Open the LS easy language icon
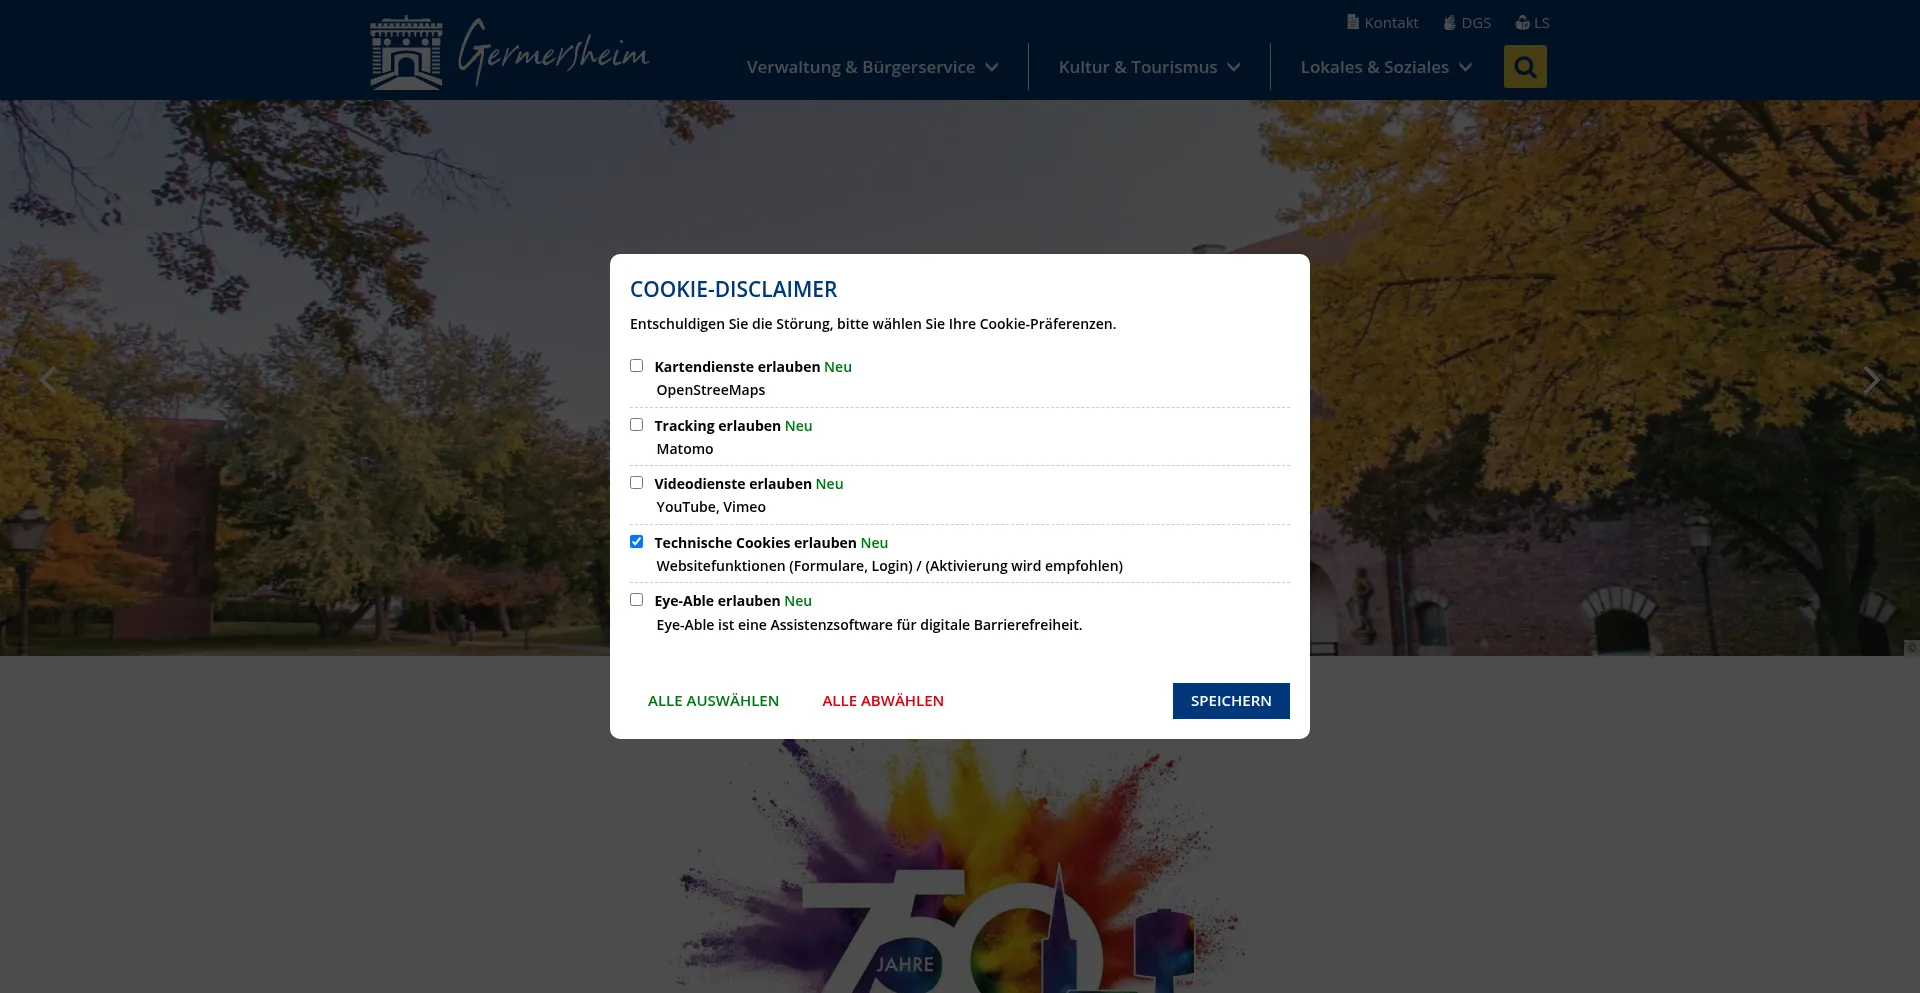This screenshot has height=993, width=1920. pos(1522,22)
